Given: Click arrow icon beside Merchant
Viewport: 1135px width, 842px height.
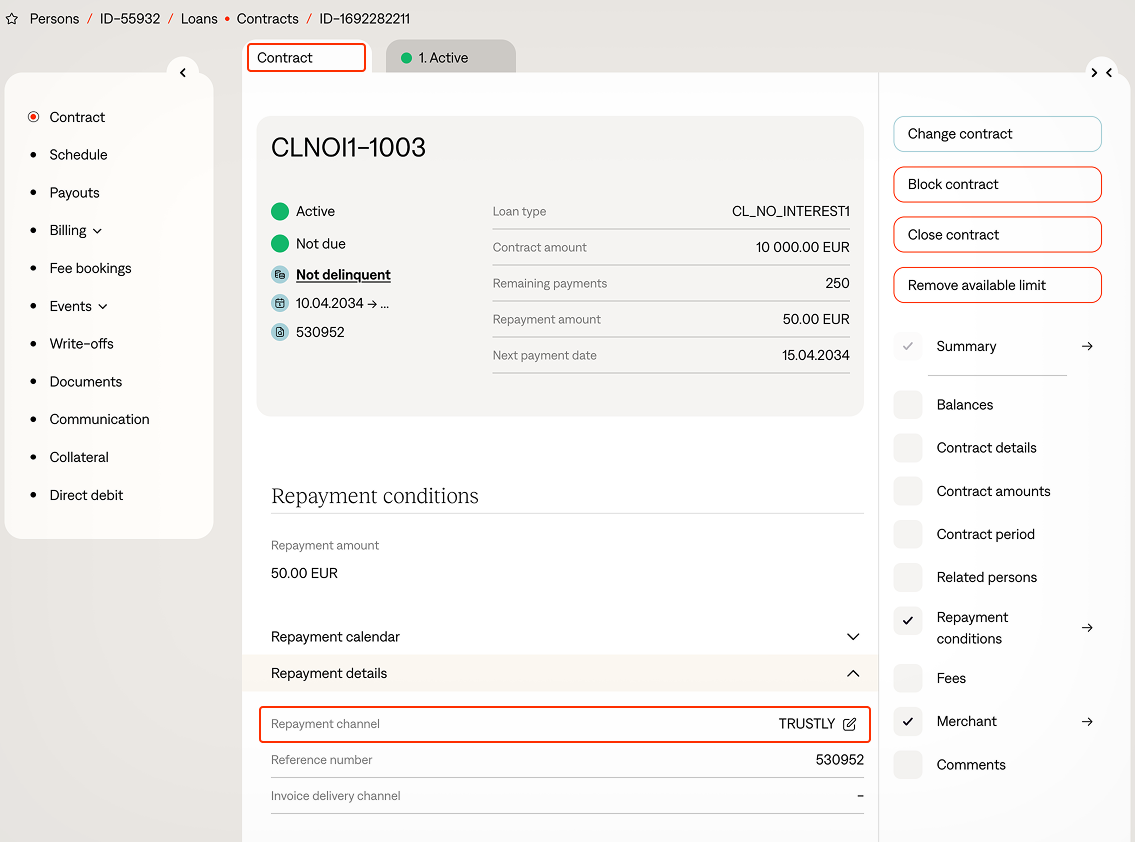Looking at the screenshot, I should coord(1087,721).
